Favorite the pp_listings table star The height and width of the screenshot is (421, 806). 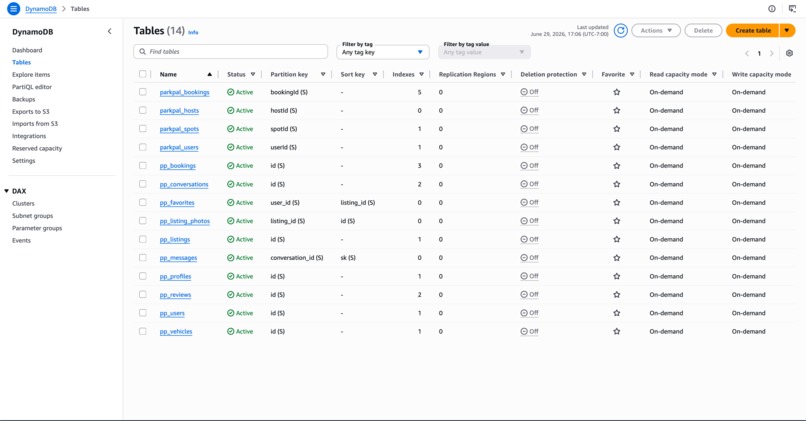point(616,240)
